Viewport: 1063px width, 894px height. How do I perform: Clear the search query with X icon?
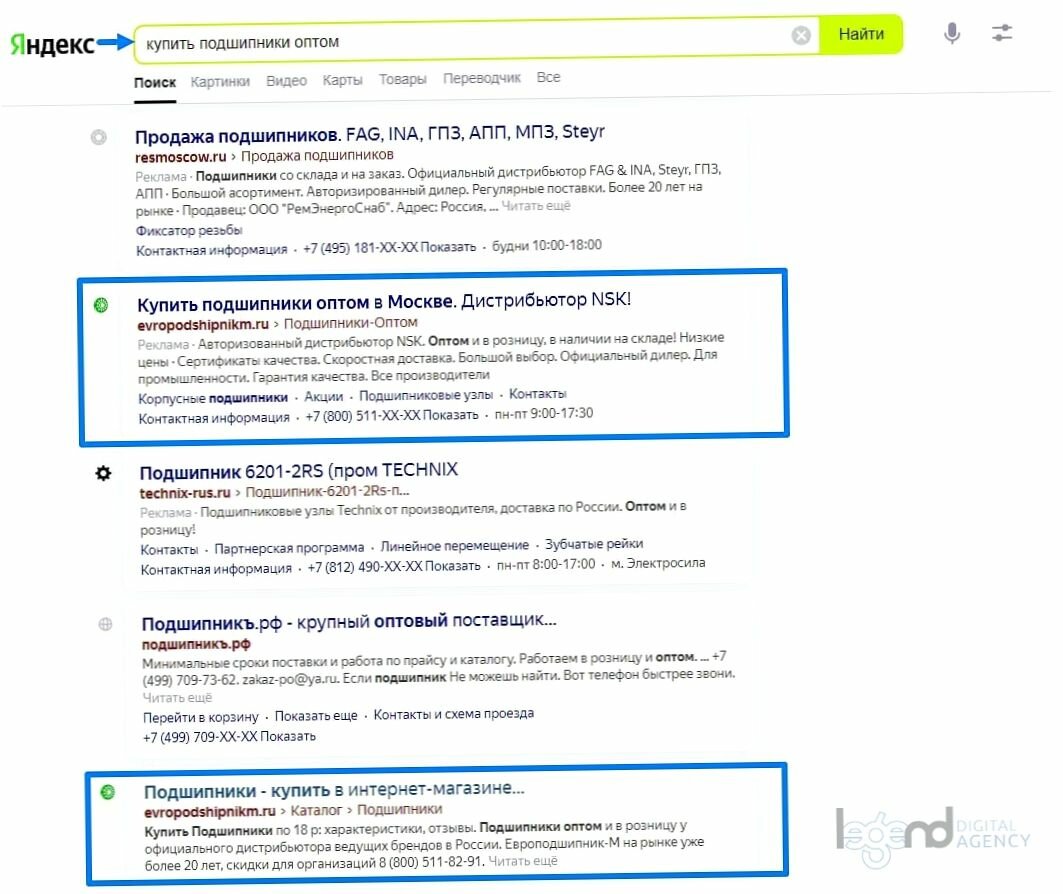point(801,35)
